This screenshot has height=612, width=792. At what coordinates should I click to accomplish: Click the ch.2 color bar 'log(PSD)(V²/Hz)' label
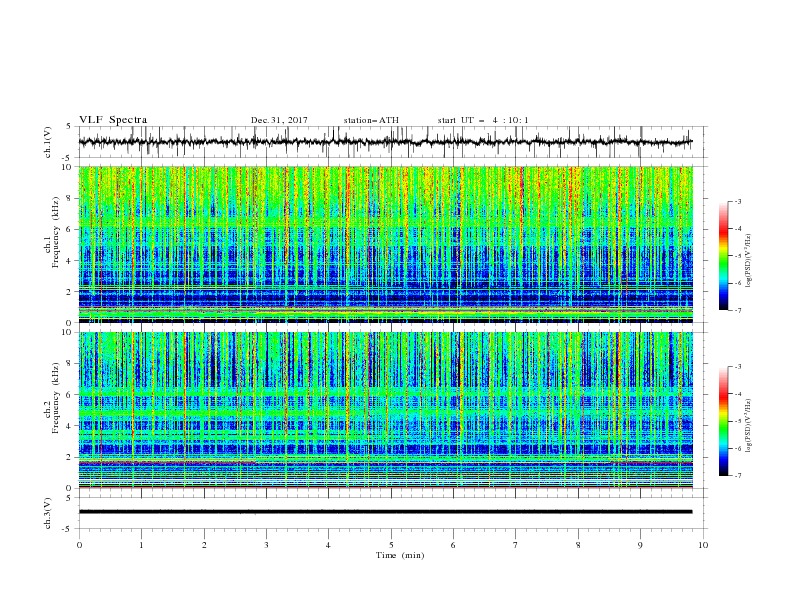coord(749,426)
